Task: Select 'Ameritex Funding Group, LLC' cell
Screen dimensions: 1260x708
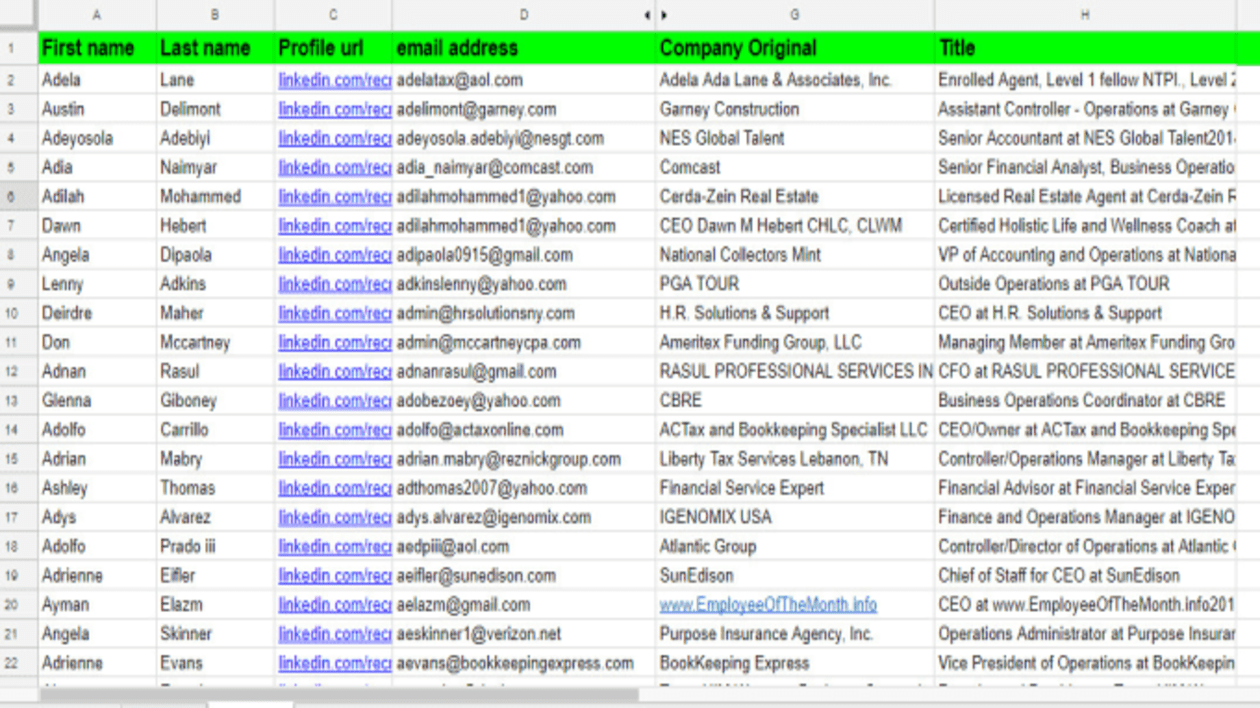Action: pos(795,342)
